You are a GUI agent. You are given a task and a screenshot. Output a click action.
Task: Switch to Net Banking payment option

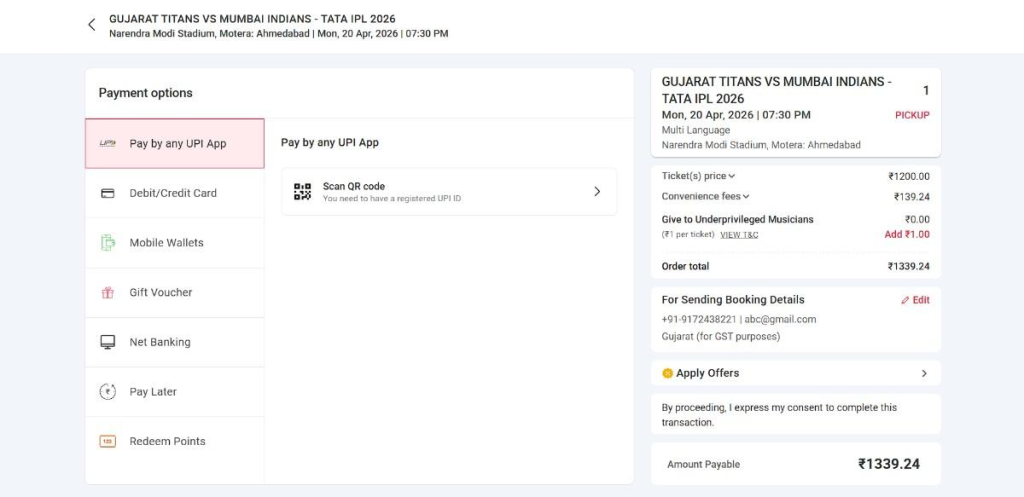click(160, 342)
